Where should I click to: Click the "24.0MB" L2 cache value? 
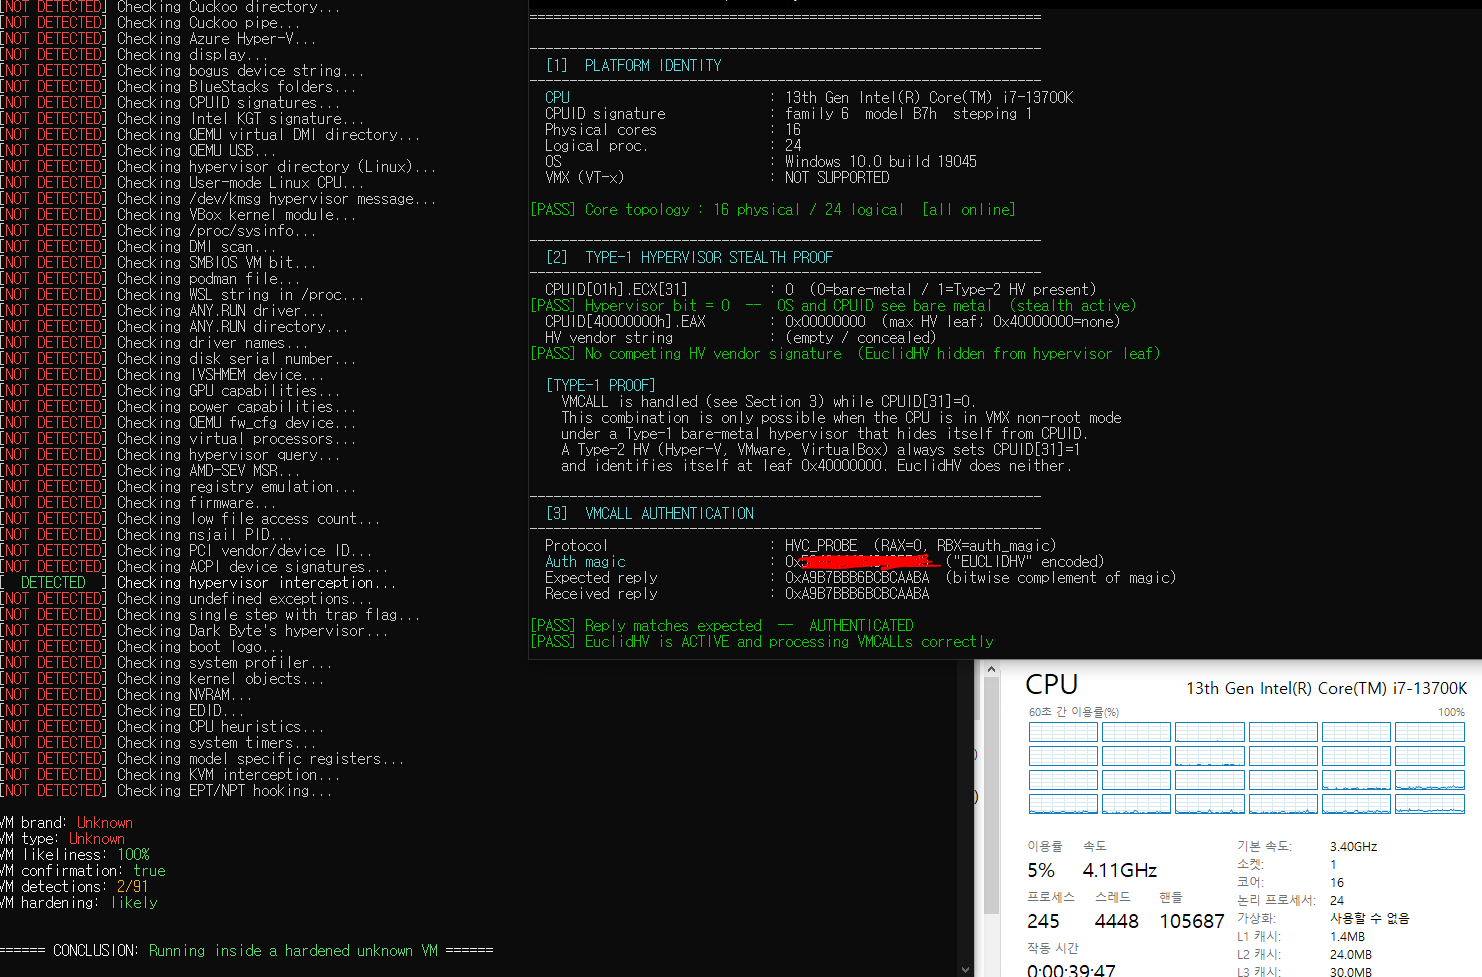[1351, 955]
